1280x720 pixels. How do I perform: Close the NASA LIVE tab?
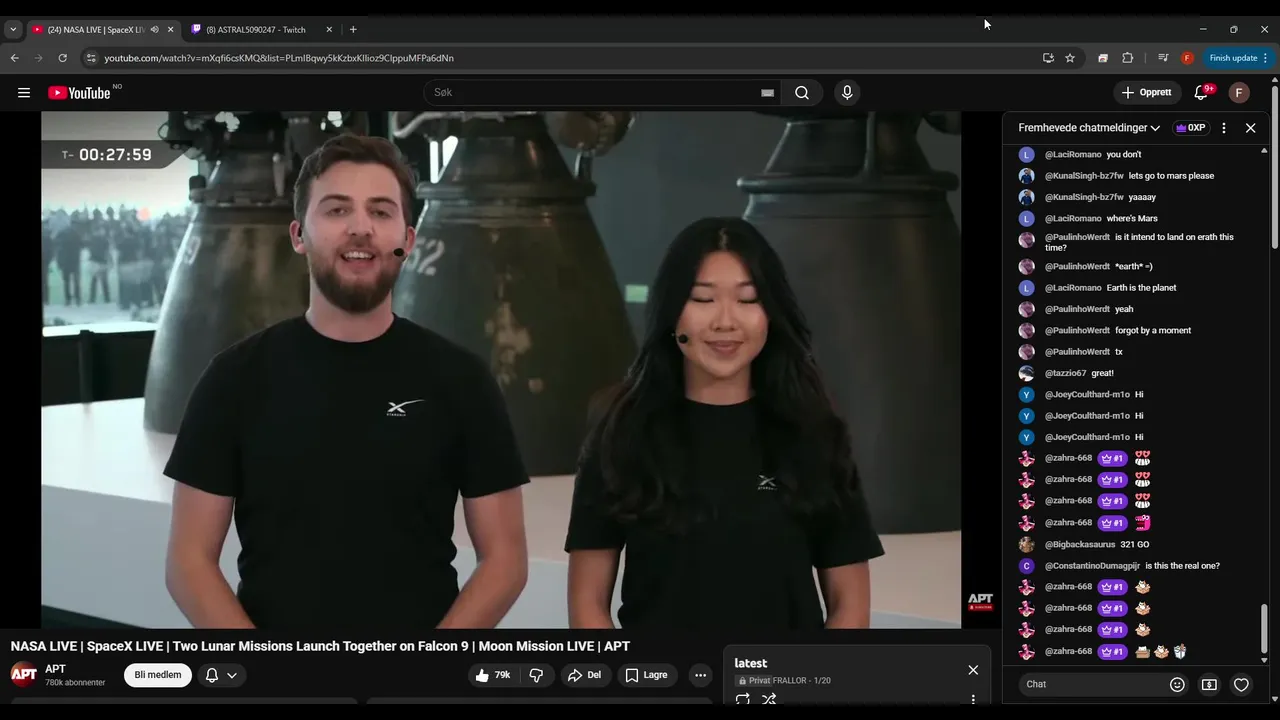[170, 30]
